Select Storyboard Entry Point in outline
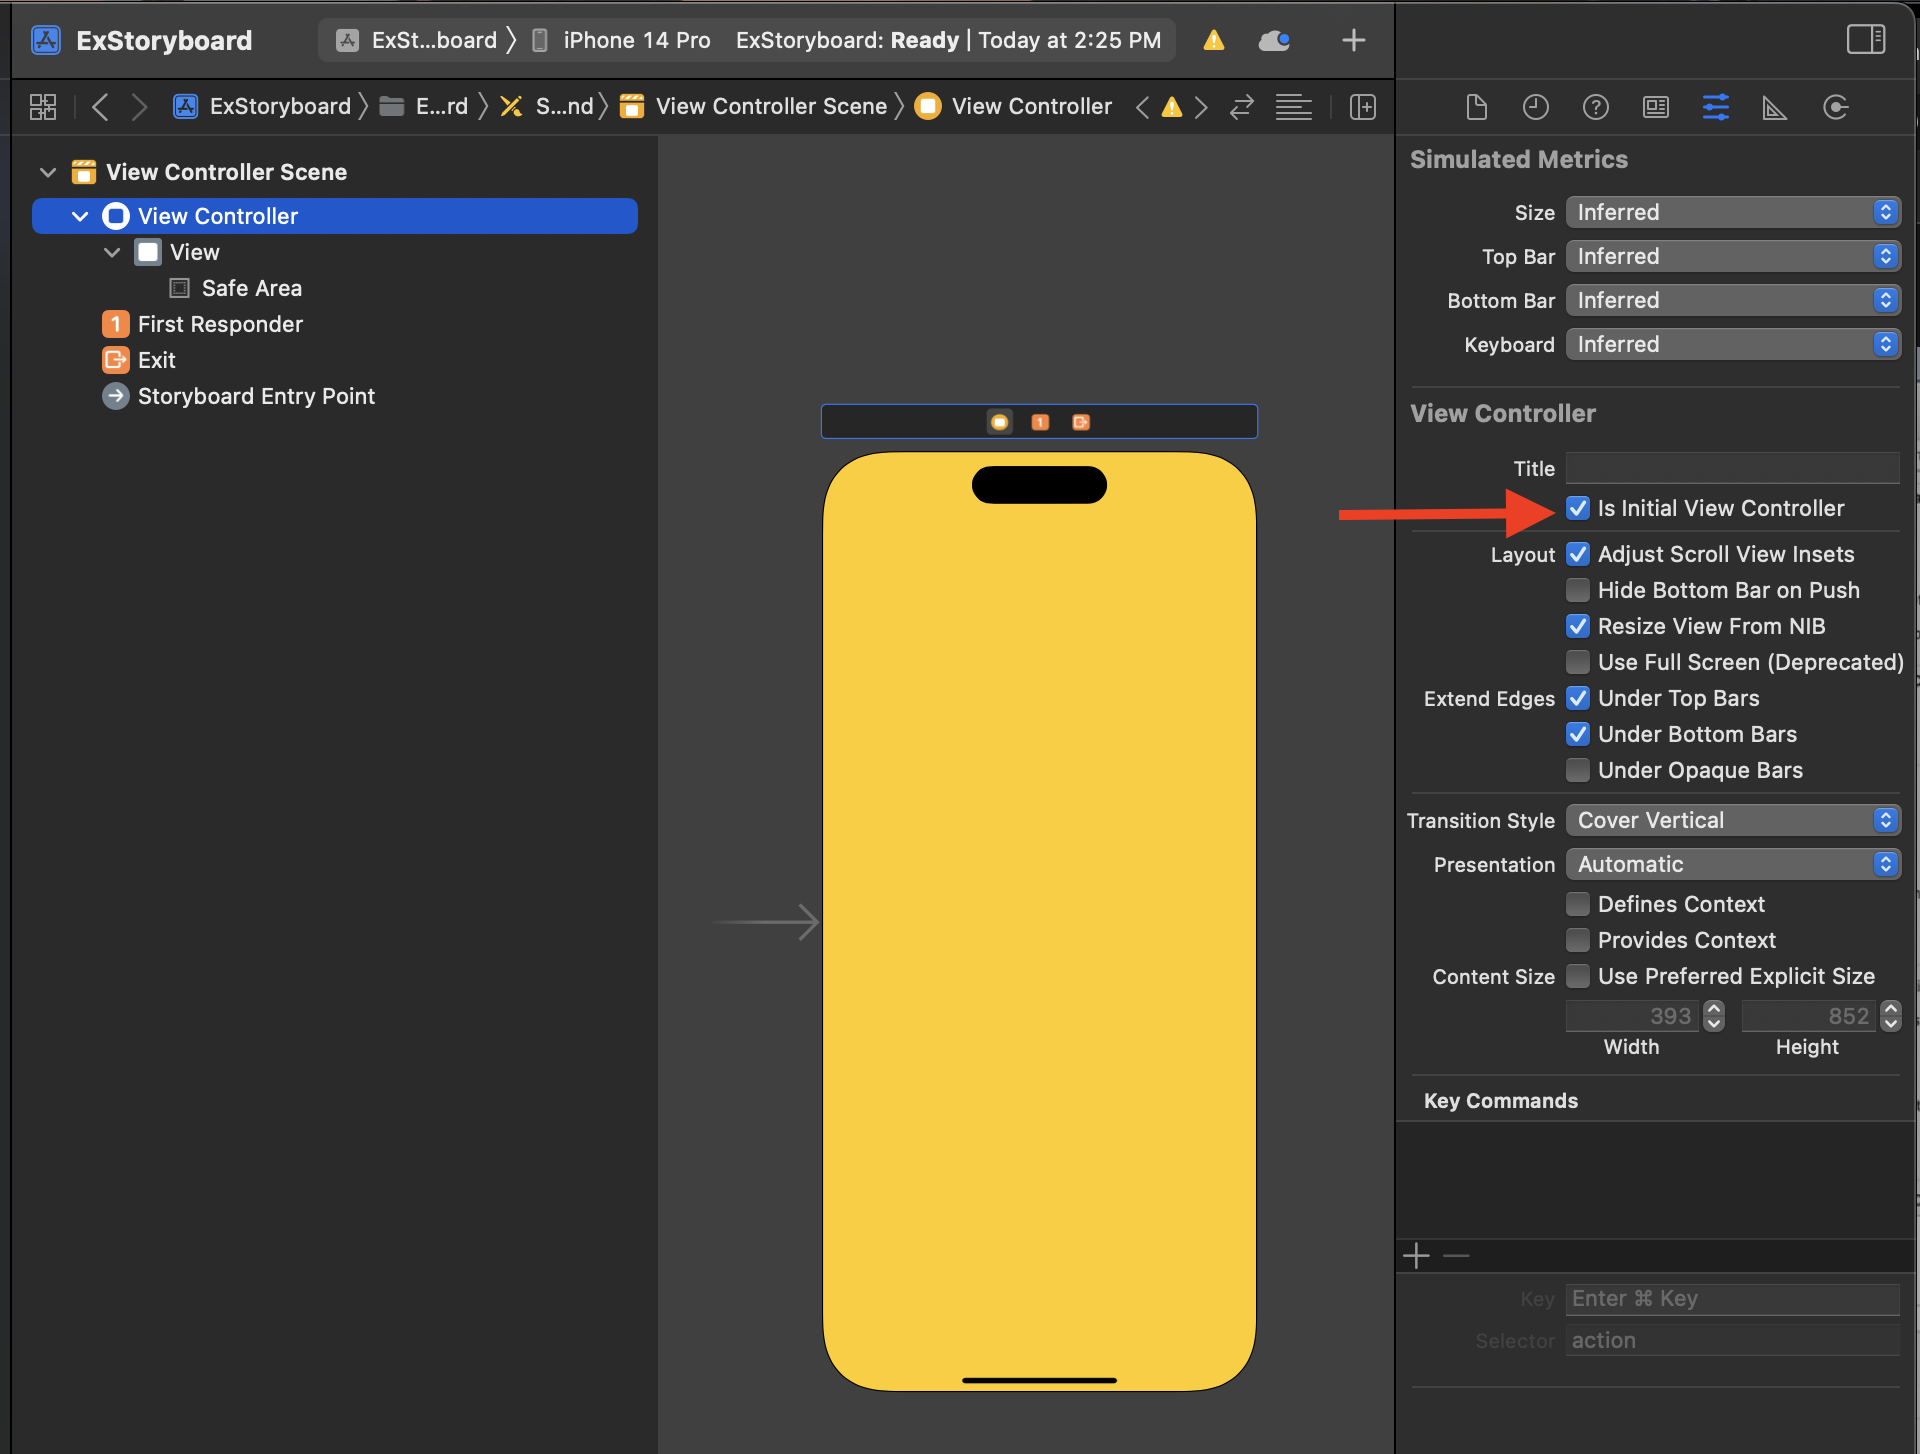 pos(256,396)
